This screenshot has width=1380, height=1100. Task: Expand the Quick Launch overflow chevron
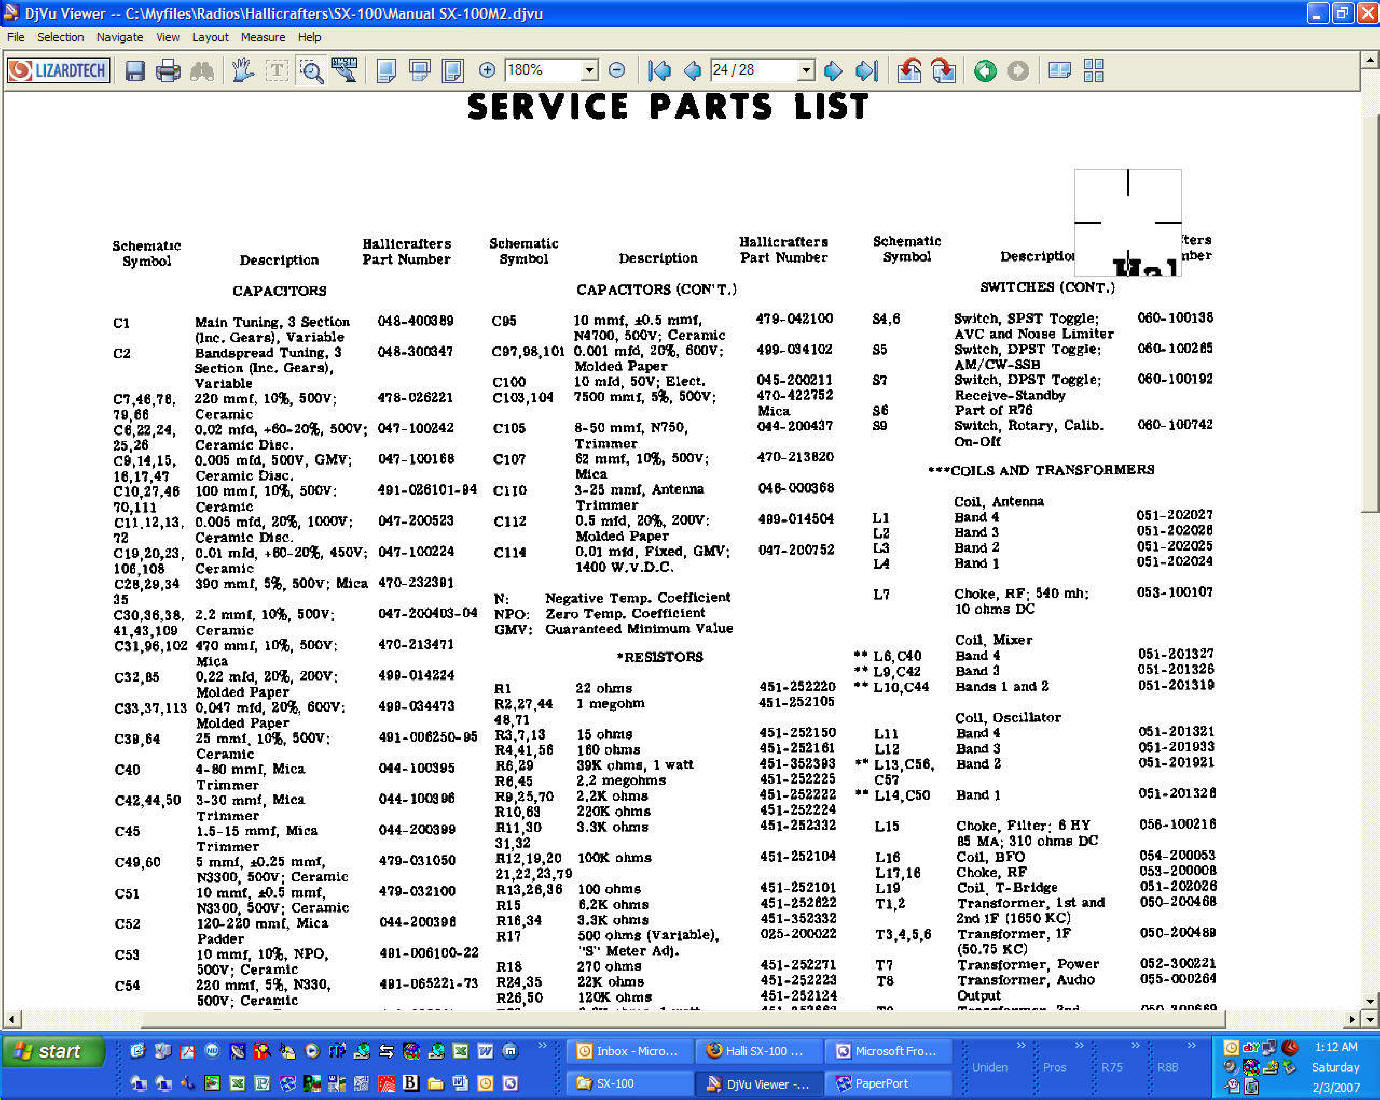tap(543, 1046)
